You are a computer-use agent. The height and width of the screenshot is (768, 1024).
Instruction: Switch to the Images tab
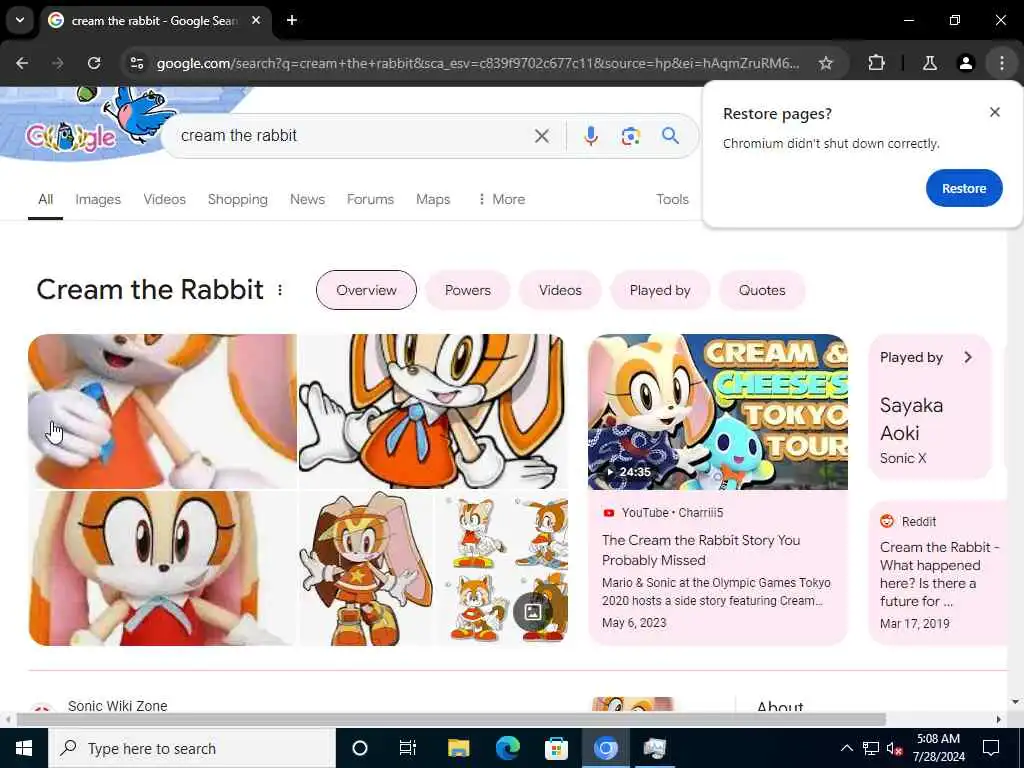tap(98, 199)
